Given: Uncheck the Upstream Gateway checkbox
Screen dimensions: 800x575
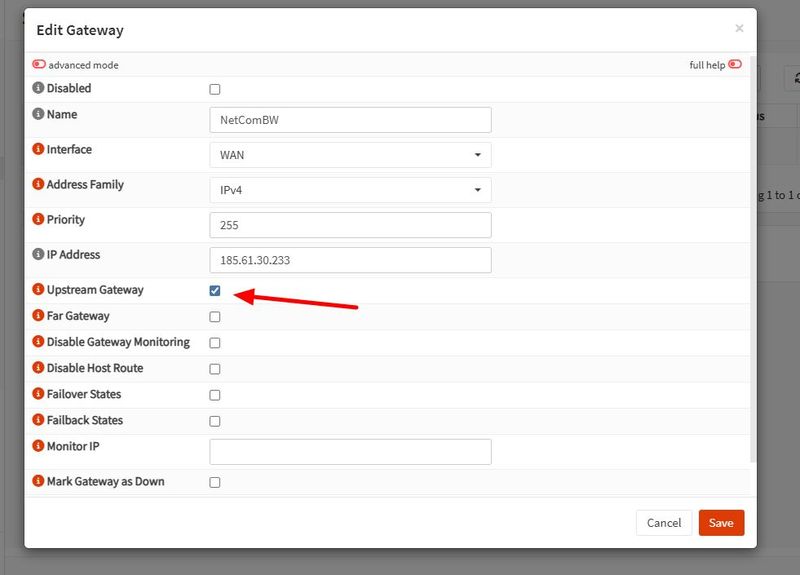Looking at the screenshot, I should (x=215, y=291).
